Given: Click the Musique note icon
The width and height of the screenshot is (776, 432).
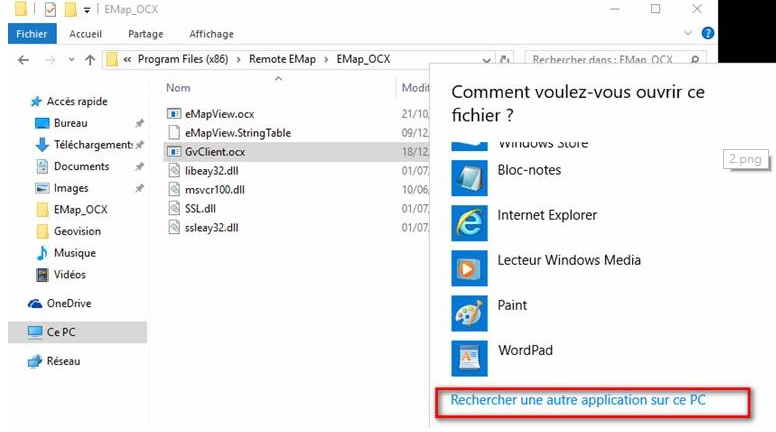Looking at the screenshot, I should (x=43, y=253).
